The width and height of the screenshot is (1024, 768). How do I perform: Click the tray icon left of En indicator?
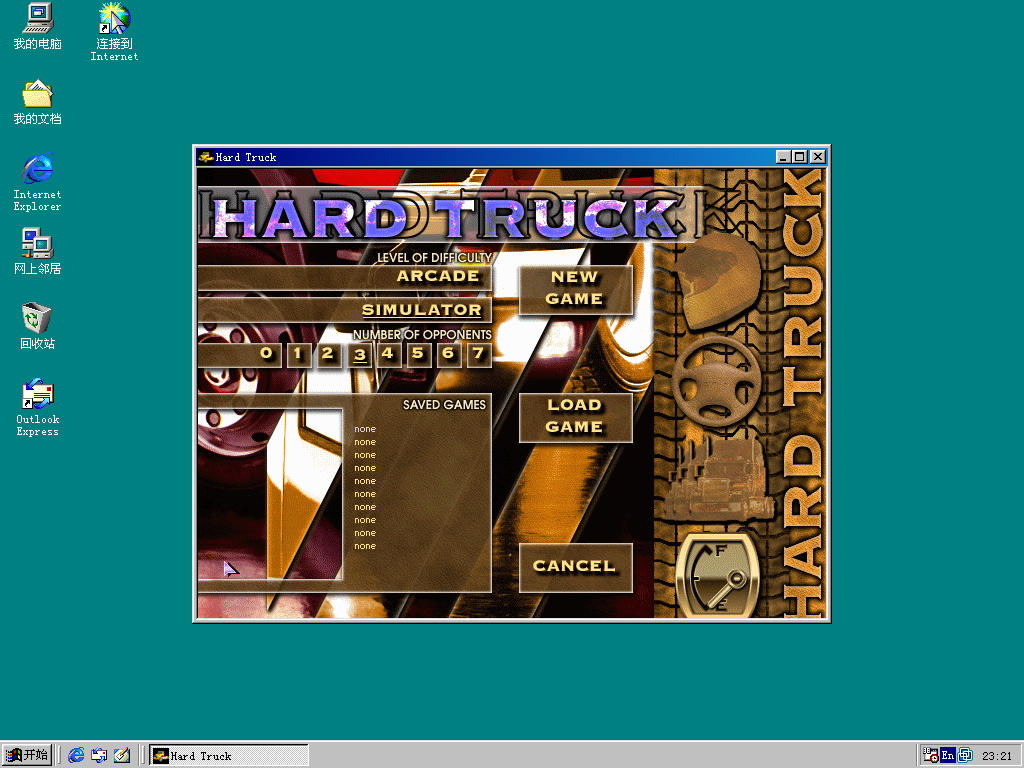[x=931, y=756]
